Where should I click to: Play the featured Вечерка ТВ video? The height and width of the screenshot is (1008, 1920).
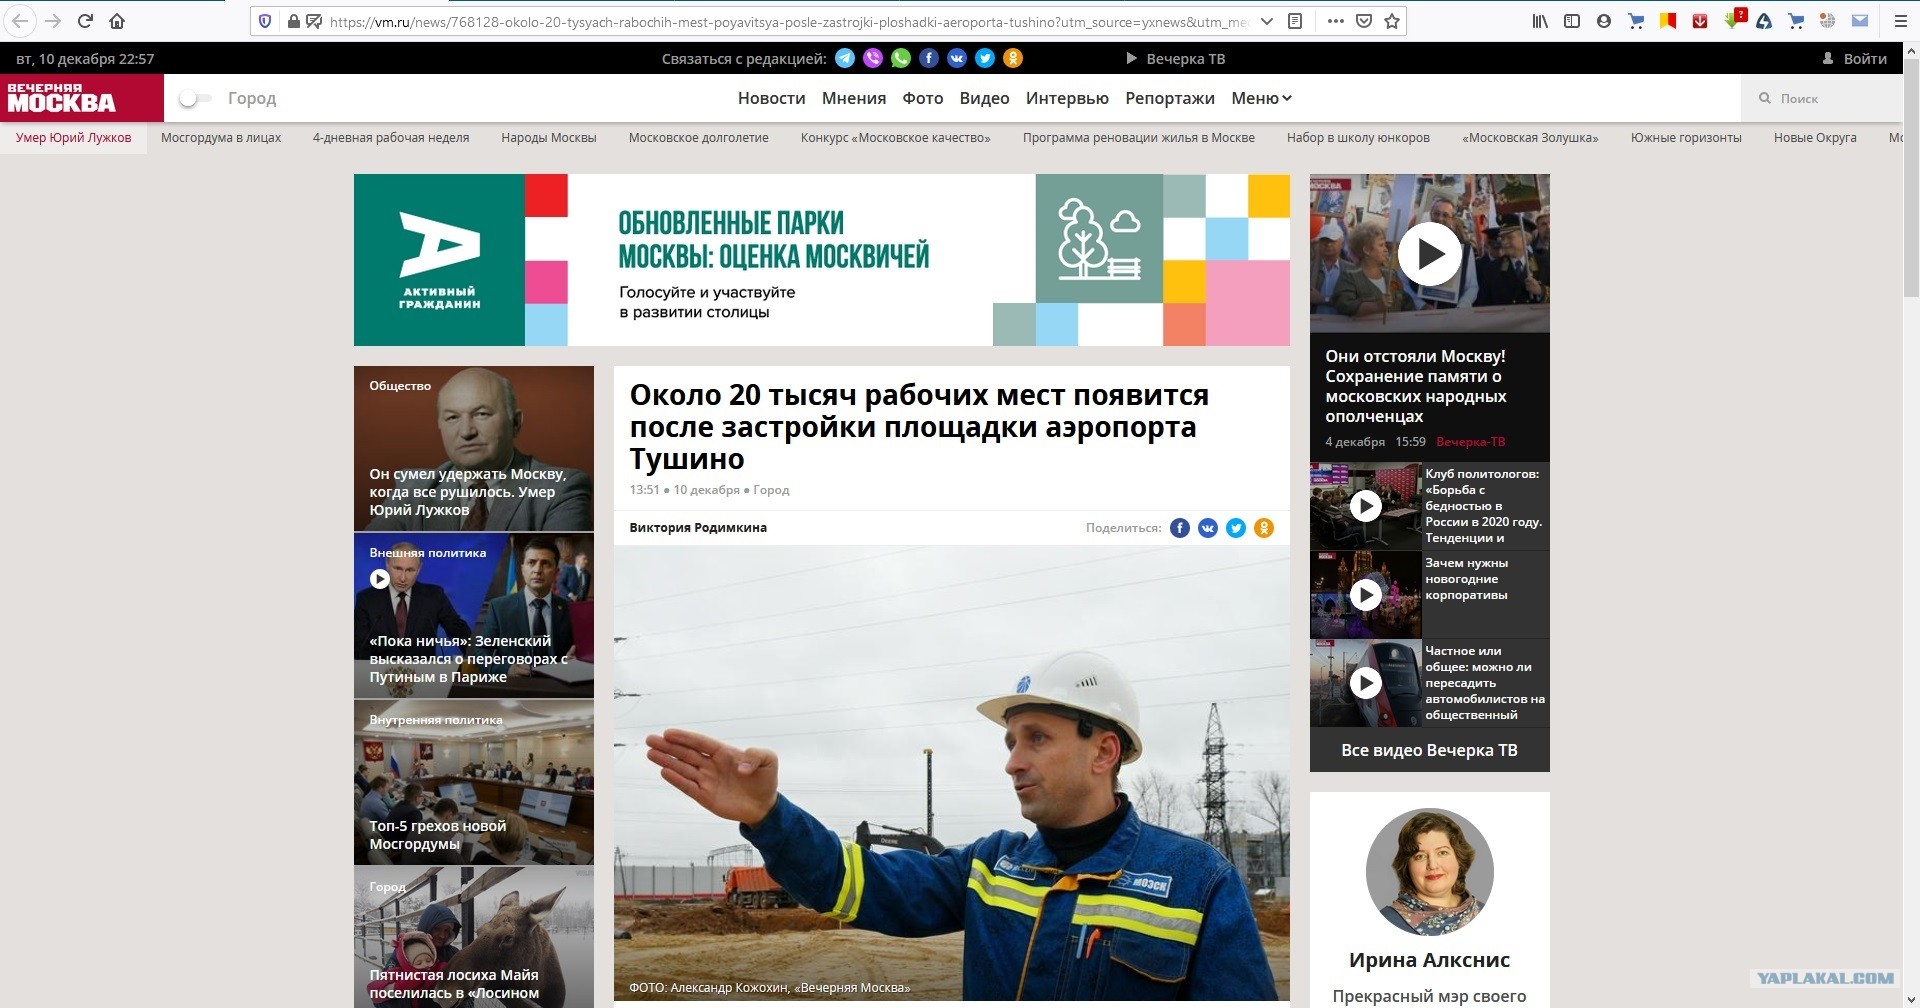[1429, 254]
